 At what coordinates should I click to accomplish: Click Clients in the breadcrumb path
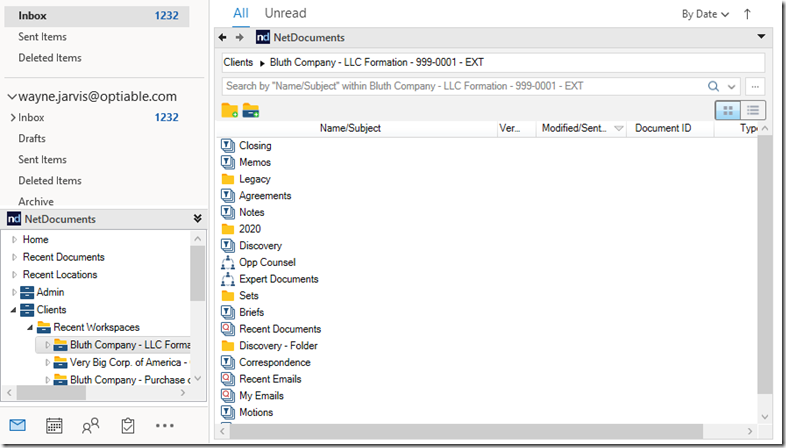click(238, 62)
